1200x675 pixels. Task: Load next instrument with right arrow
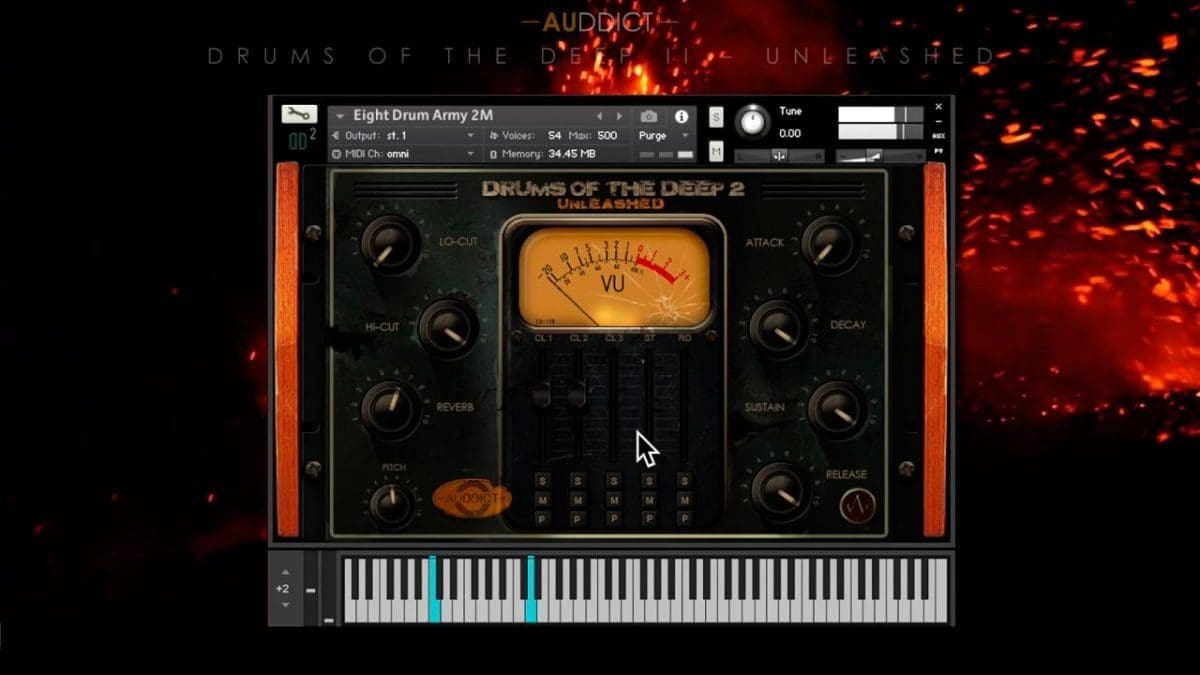(x=620, y=116)
